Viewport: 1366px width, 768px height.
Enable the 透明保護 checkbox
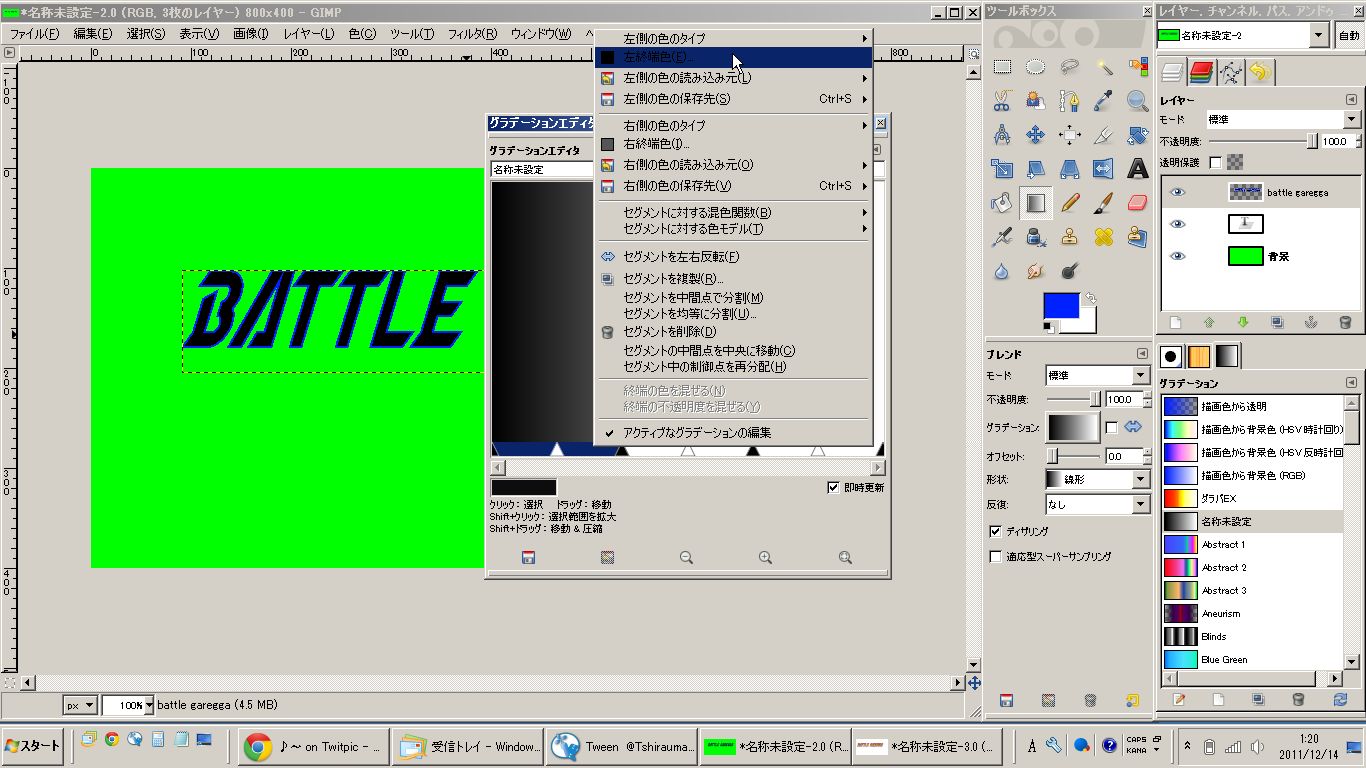coord(1215,162)
